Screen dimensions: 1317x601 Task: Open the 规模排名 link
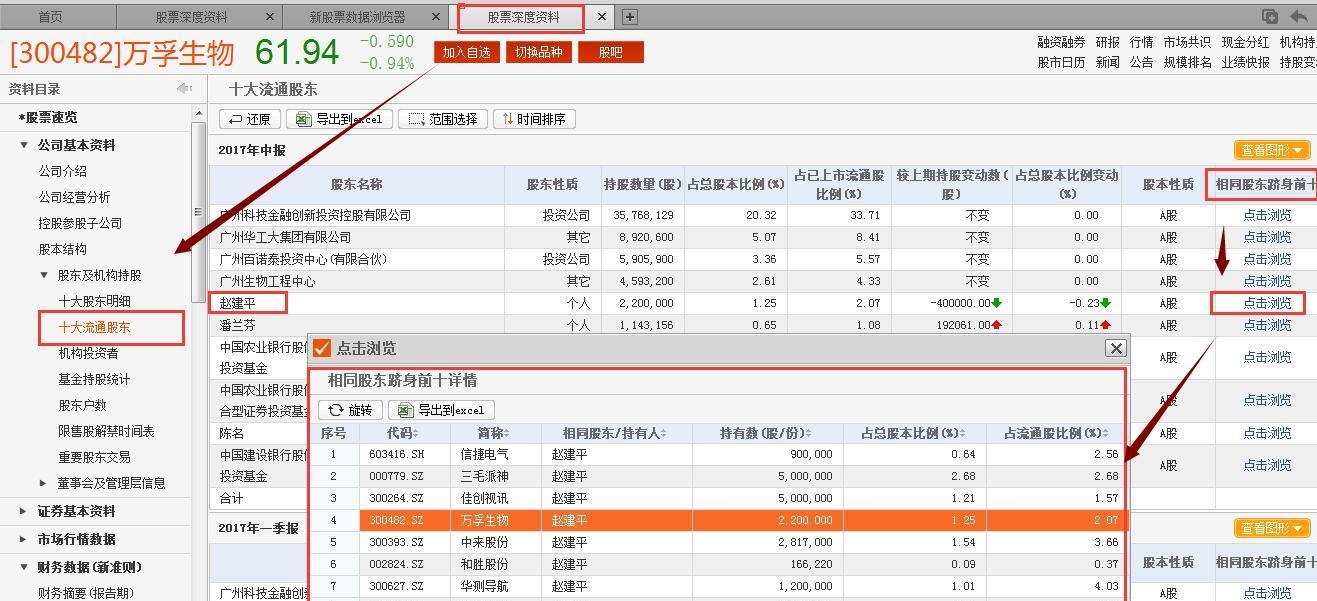[x=1187, y=62]
